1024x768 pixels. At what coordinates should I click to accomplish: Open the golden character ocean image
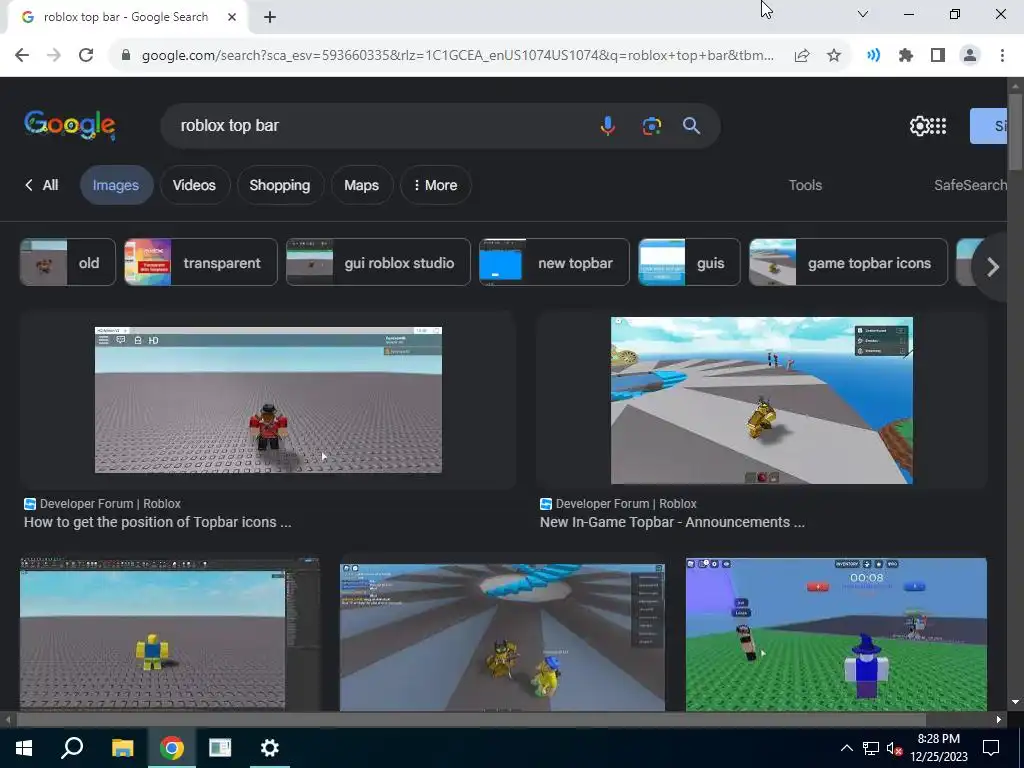761,400
